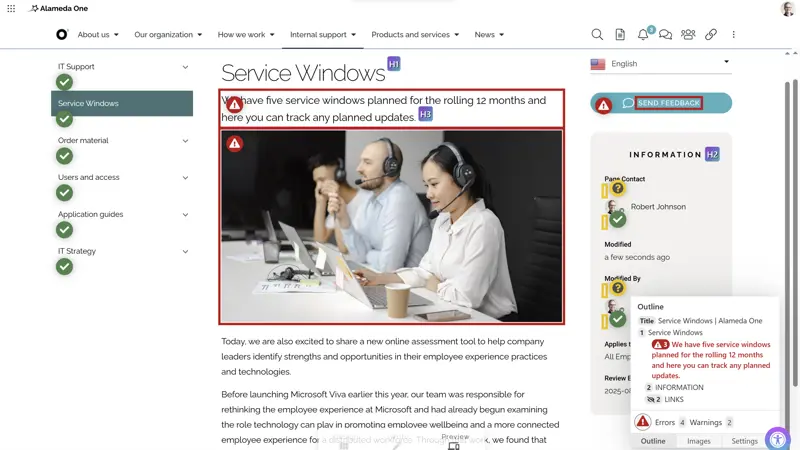This screenshot has height=450, width=800.
Task: Click the Service Windows page heading
Action: coord(303,73)
